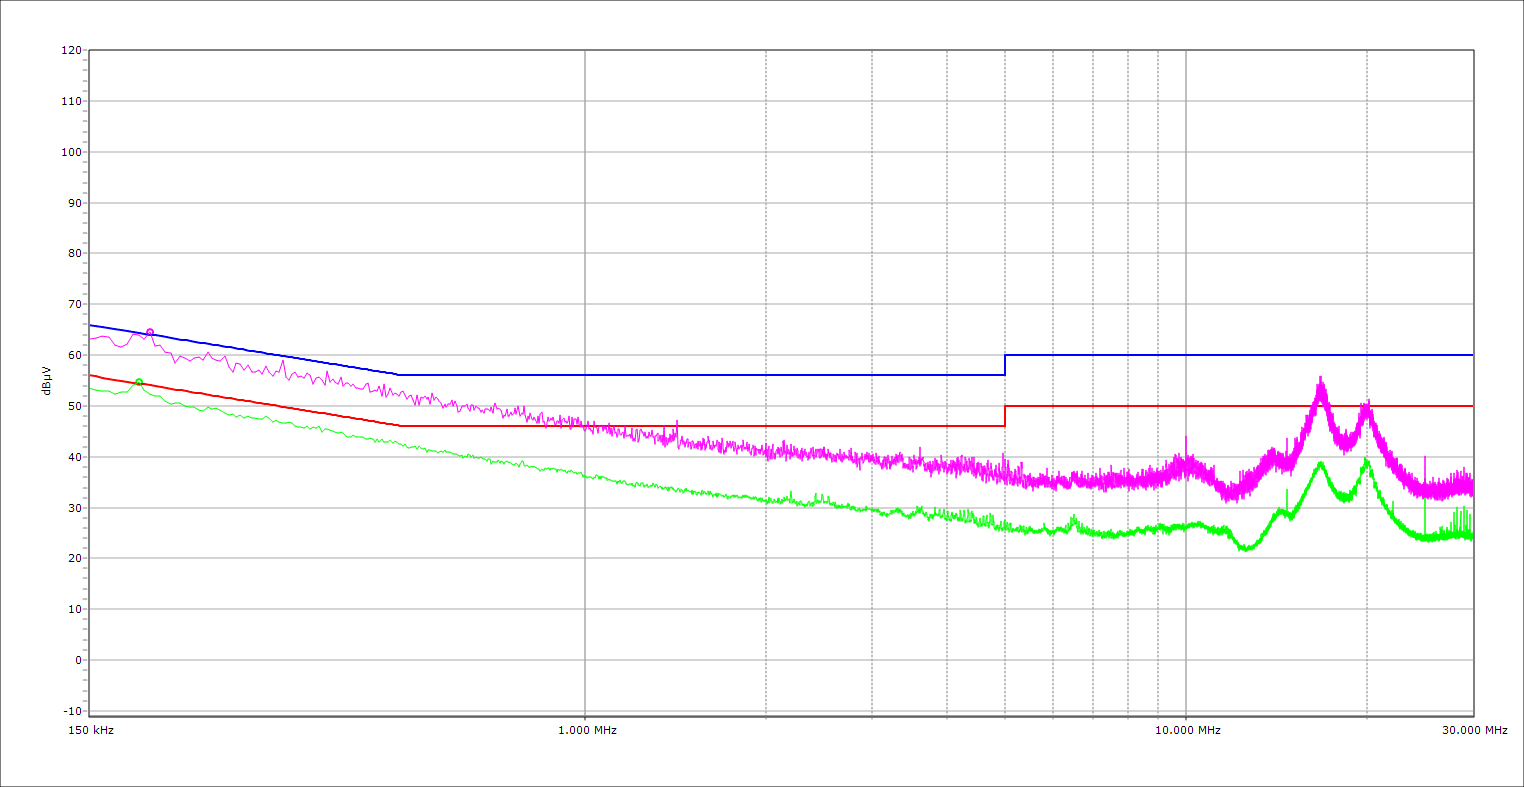This screenshot has width=1524, height=787.
Task: Click the dBµV y-axis unit label
Action: click(x=47, y=380)
